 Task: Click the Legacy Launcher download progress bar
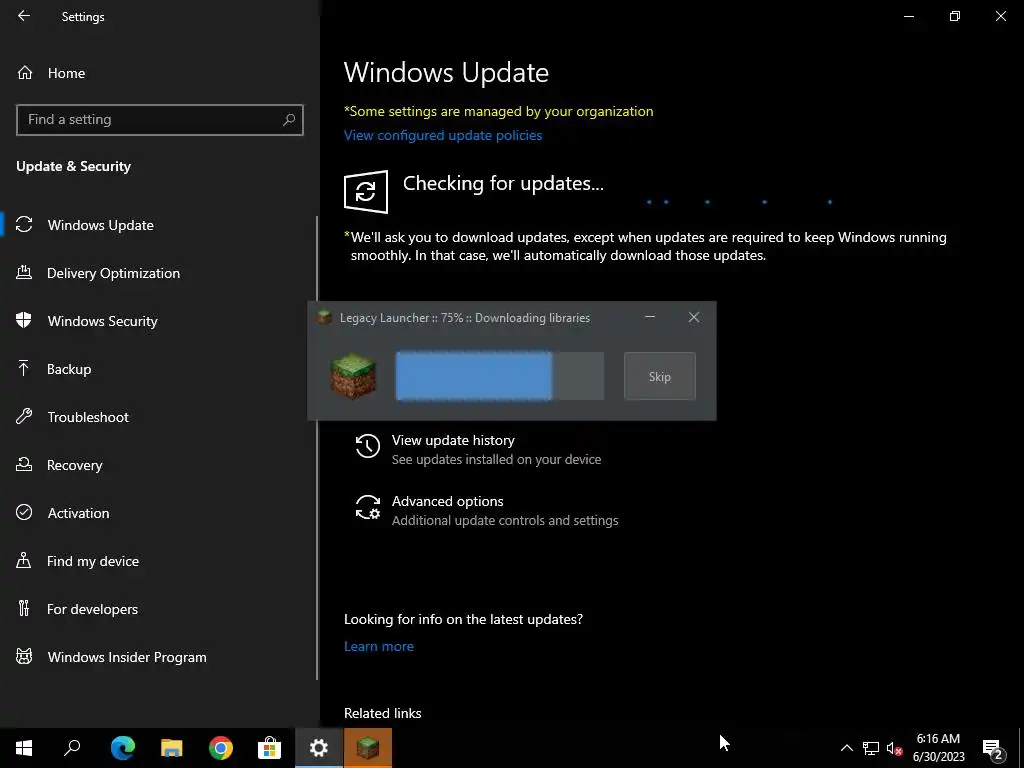point(500,376)
